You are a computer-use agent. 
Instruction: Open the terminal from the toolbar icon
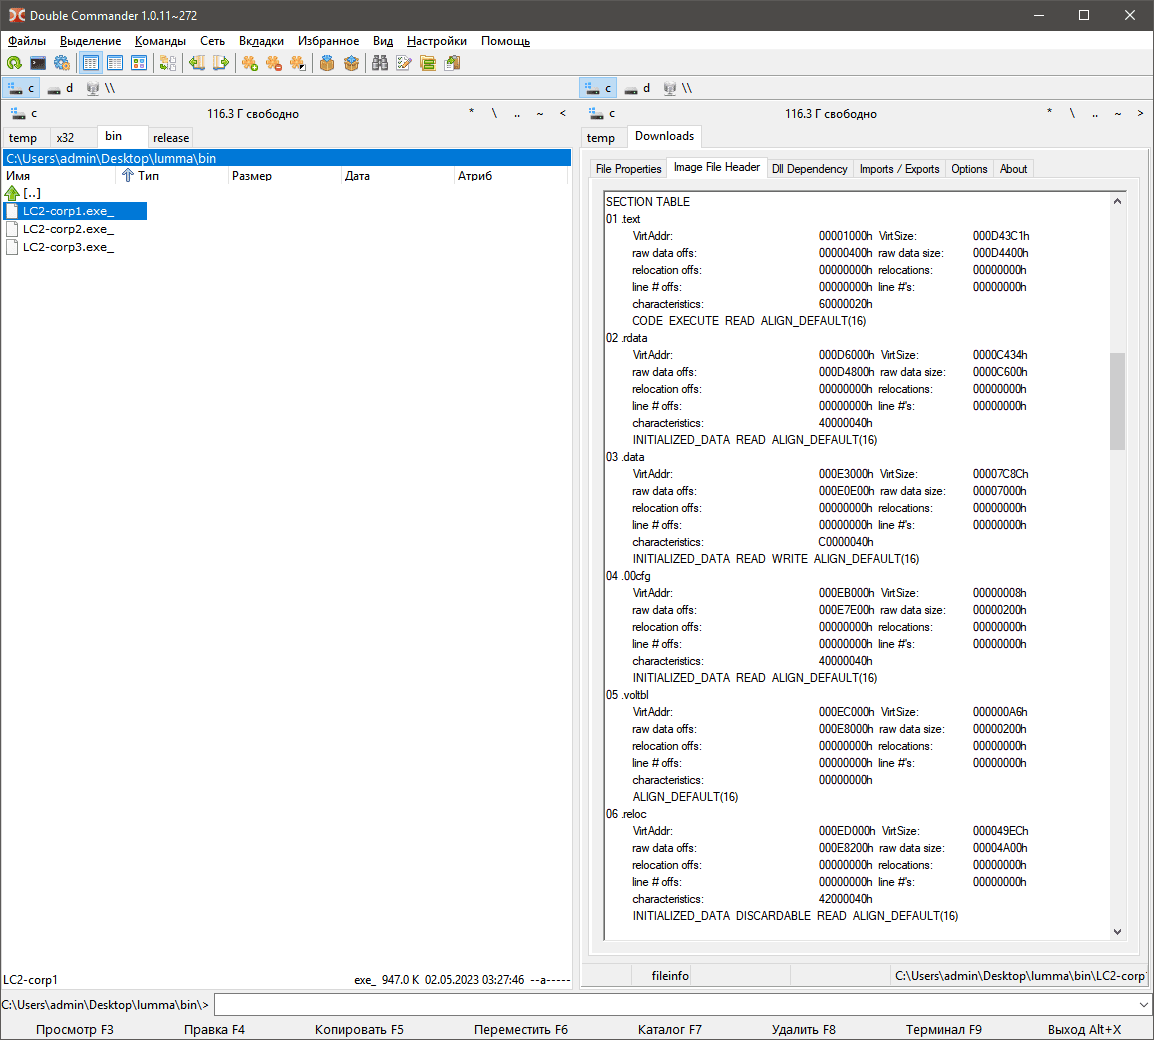pos(38,63)
